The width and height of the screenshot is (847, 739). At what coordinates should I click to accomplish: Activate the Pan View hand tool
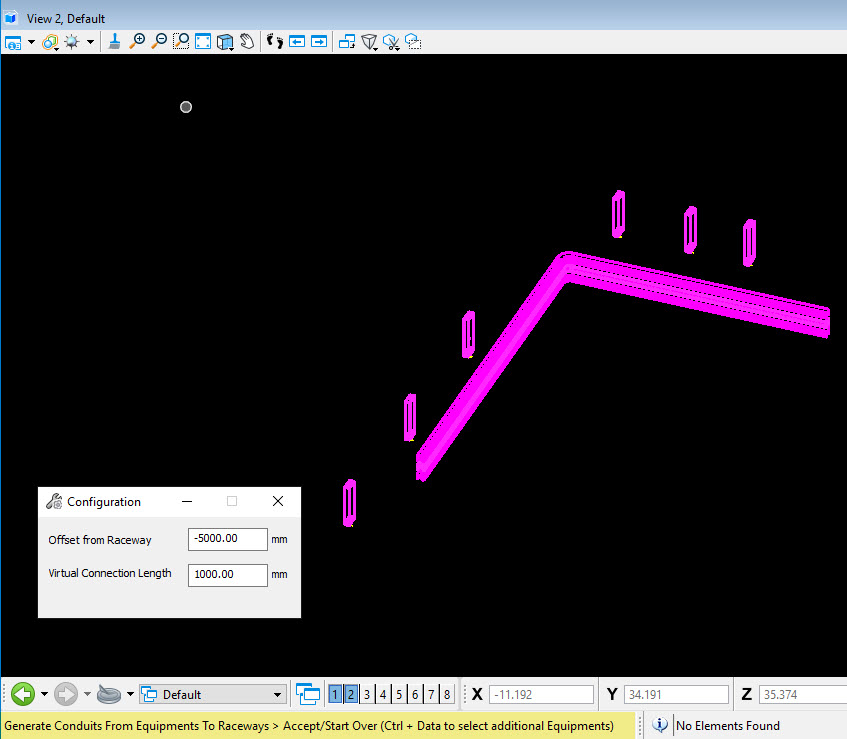coord(245,41)
